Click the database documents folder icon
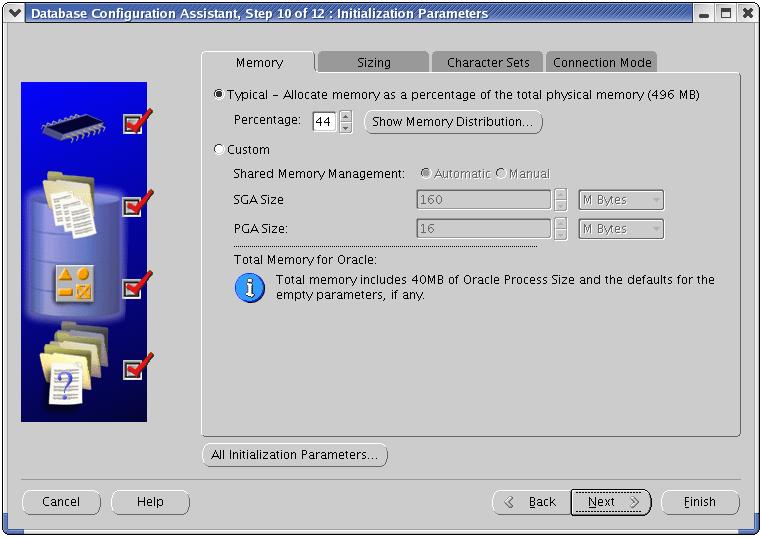Viewport: 762px width, 538px height. pos(71,204)
